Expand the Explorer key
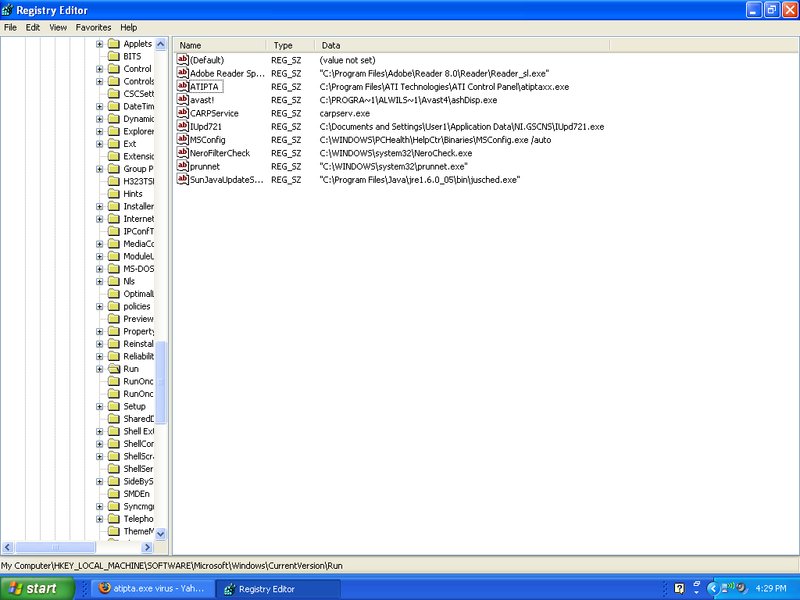Viewport: 800px width, 600px height. click(99, 131)
